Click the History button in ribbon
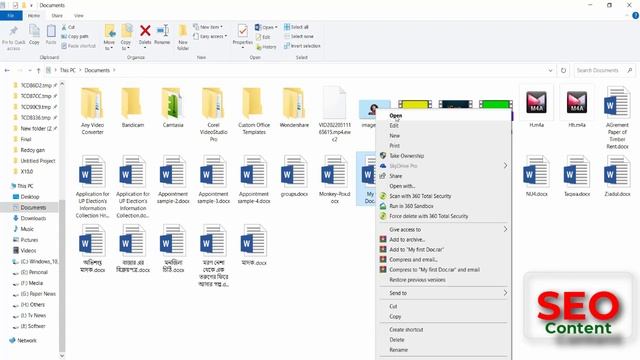640x360 pixels. click(266, 47)
